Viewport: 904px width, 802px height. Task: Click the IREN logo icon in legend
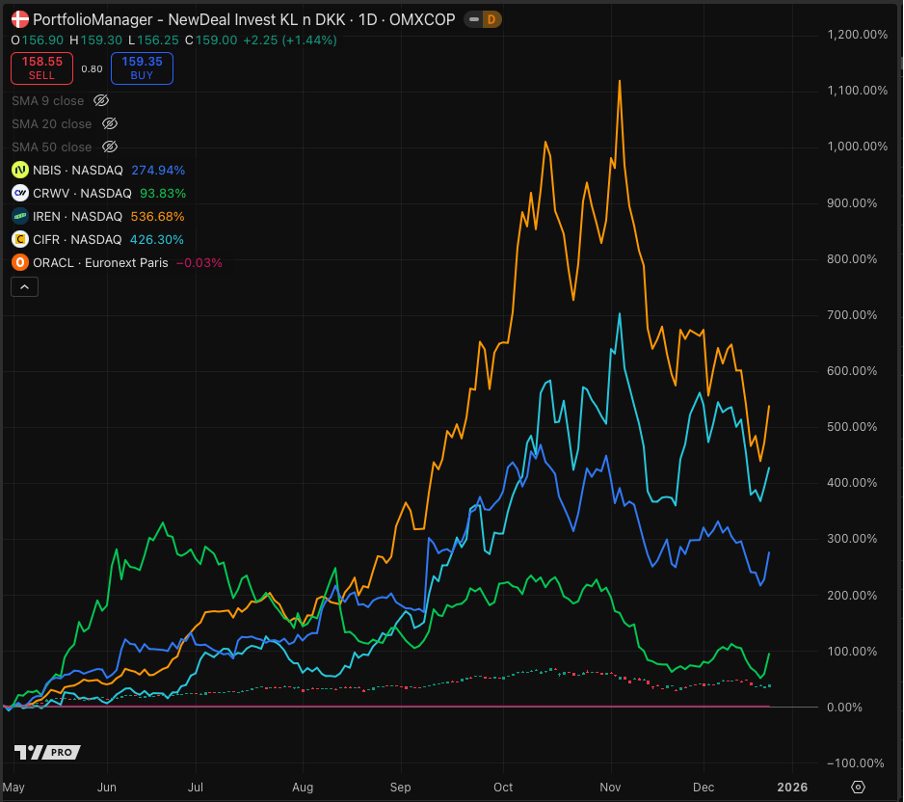pos(19,216)
